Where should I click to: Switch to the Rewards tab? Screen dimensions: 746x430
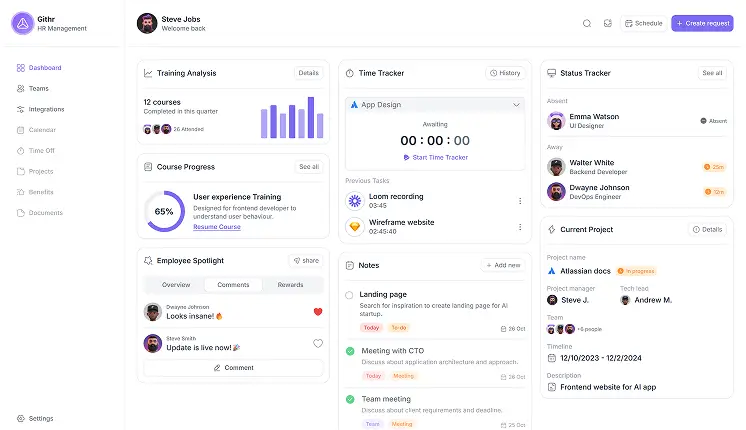click(290, 285)
